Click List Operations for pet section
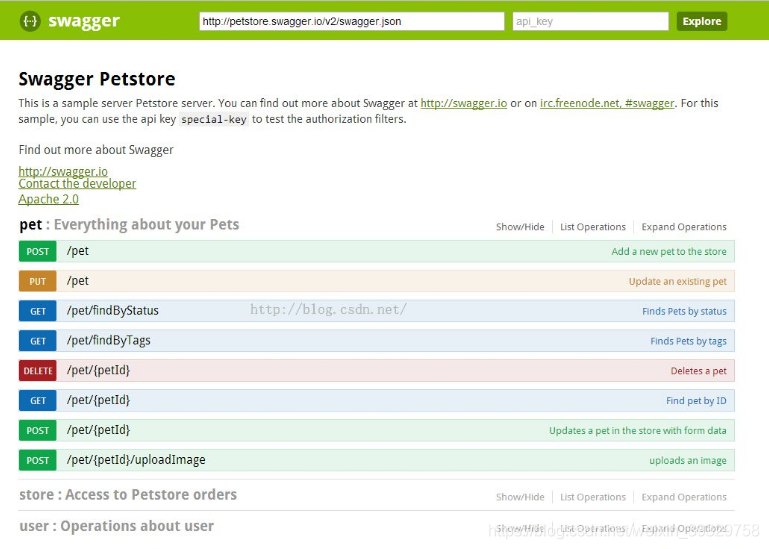Image resolution: width=769 pixels, height=549 pixels. coord(593,227)
